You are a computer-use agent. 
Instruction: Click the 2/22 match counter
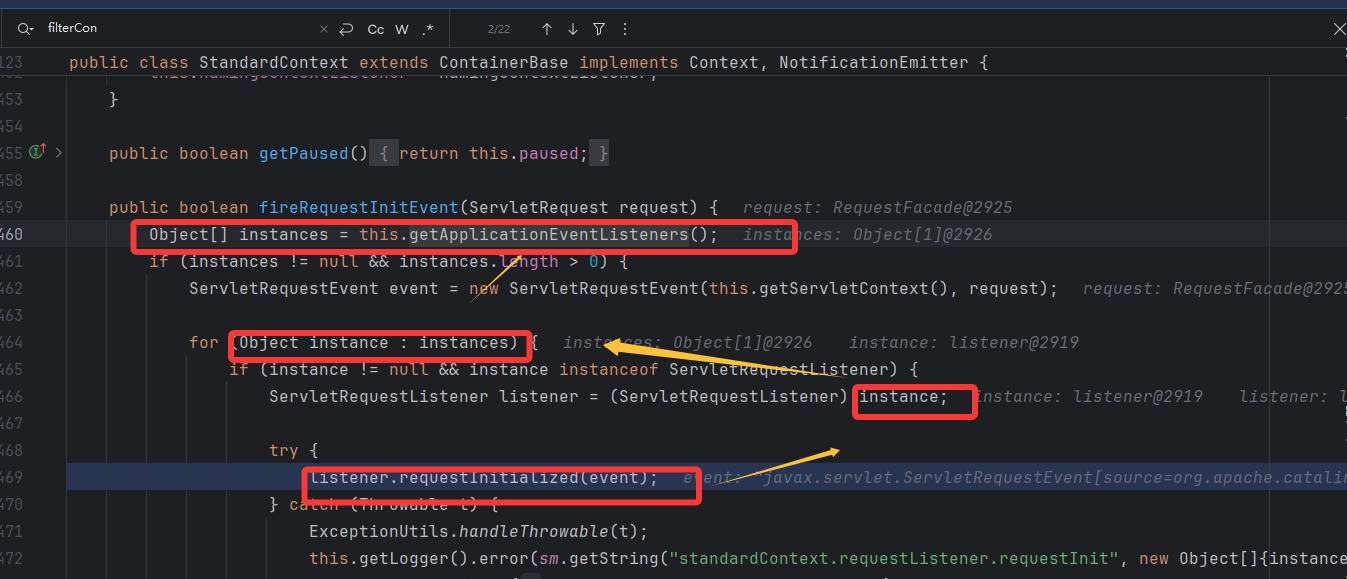click(499, 29)
